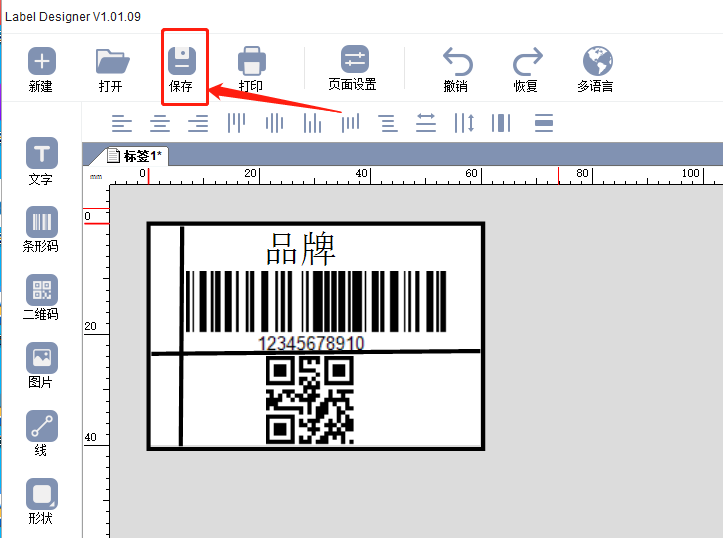Screen dimensions: 723x538
Task: Click the vertical arrows spacing icon
Action: pyautogui.click(x=464, y=123)
